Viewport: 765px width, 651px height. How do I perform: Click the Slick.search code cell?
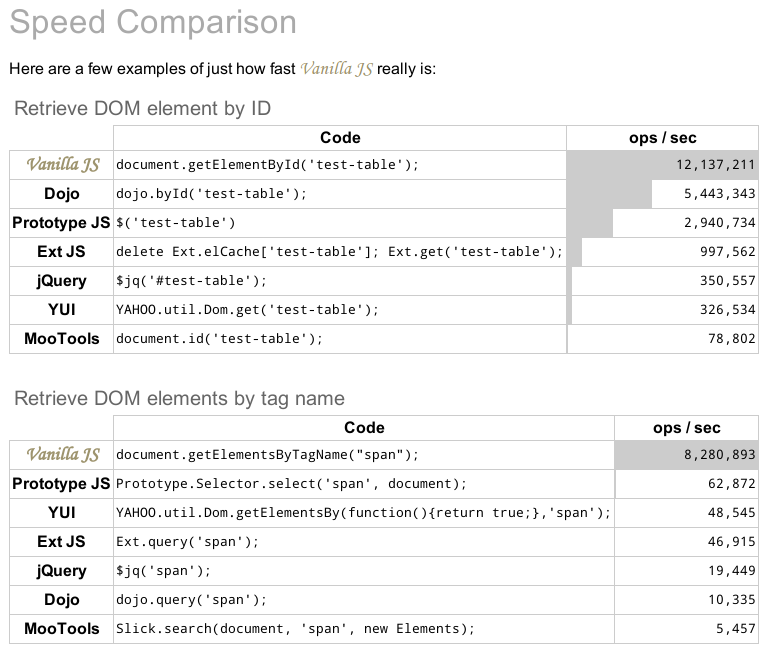(363, 629)
